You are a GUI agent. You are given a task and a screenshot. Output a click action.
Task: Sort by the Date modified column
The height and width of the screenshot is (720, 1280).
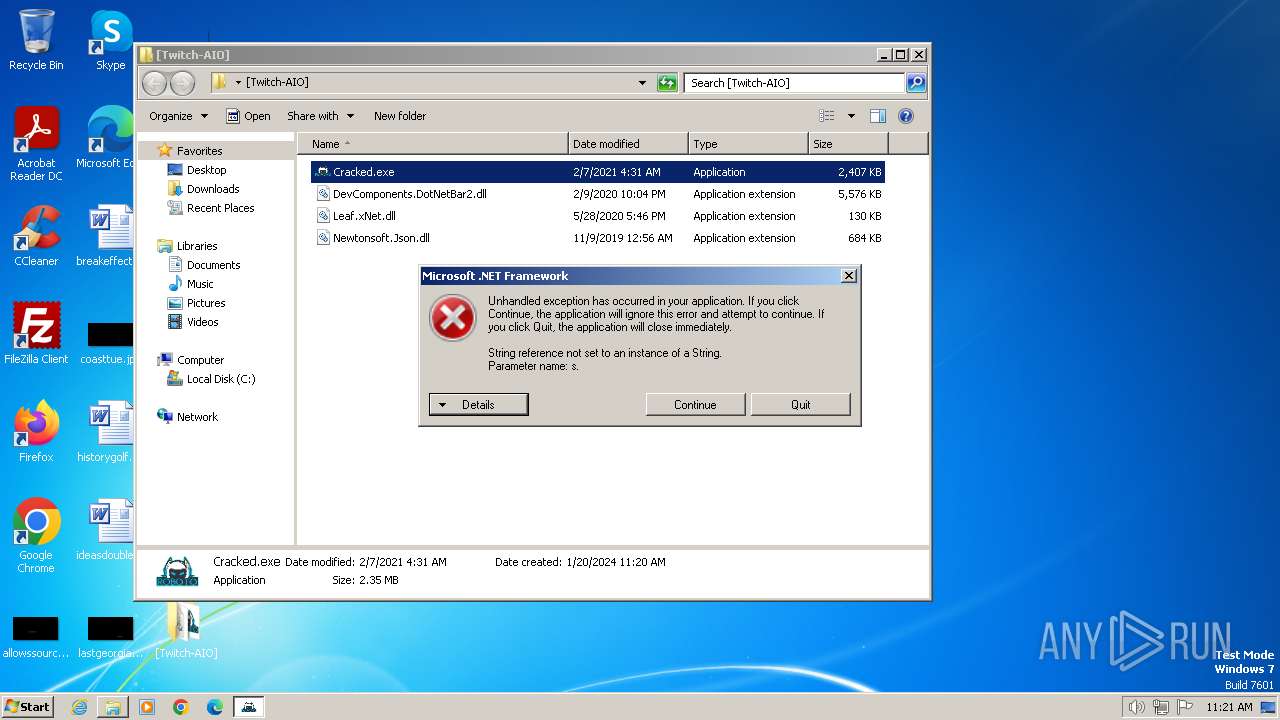coord(628,144)
